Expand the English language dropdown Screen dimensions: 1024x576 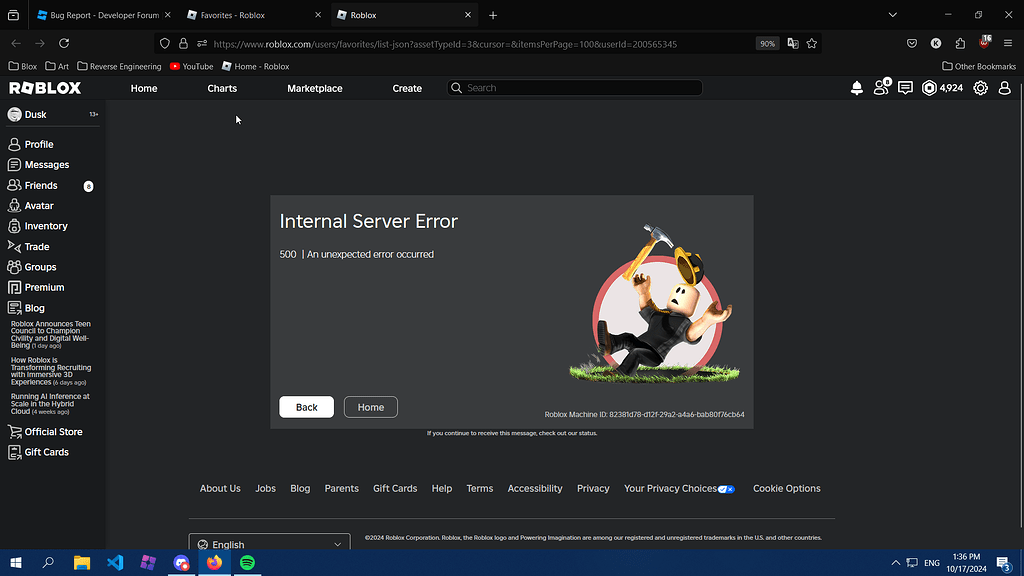(x=268, y=543)
